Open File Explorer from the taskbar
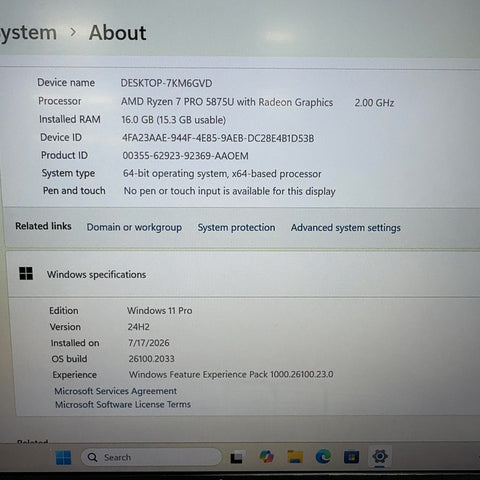 [295, 457]
